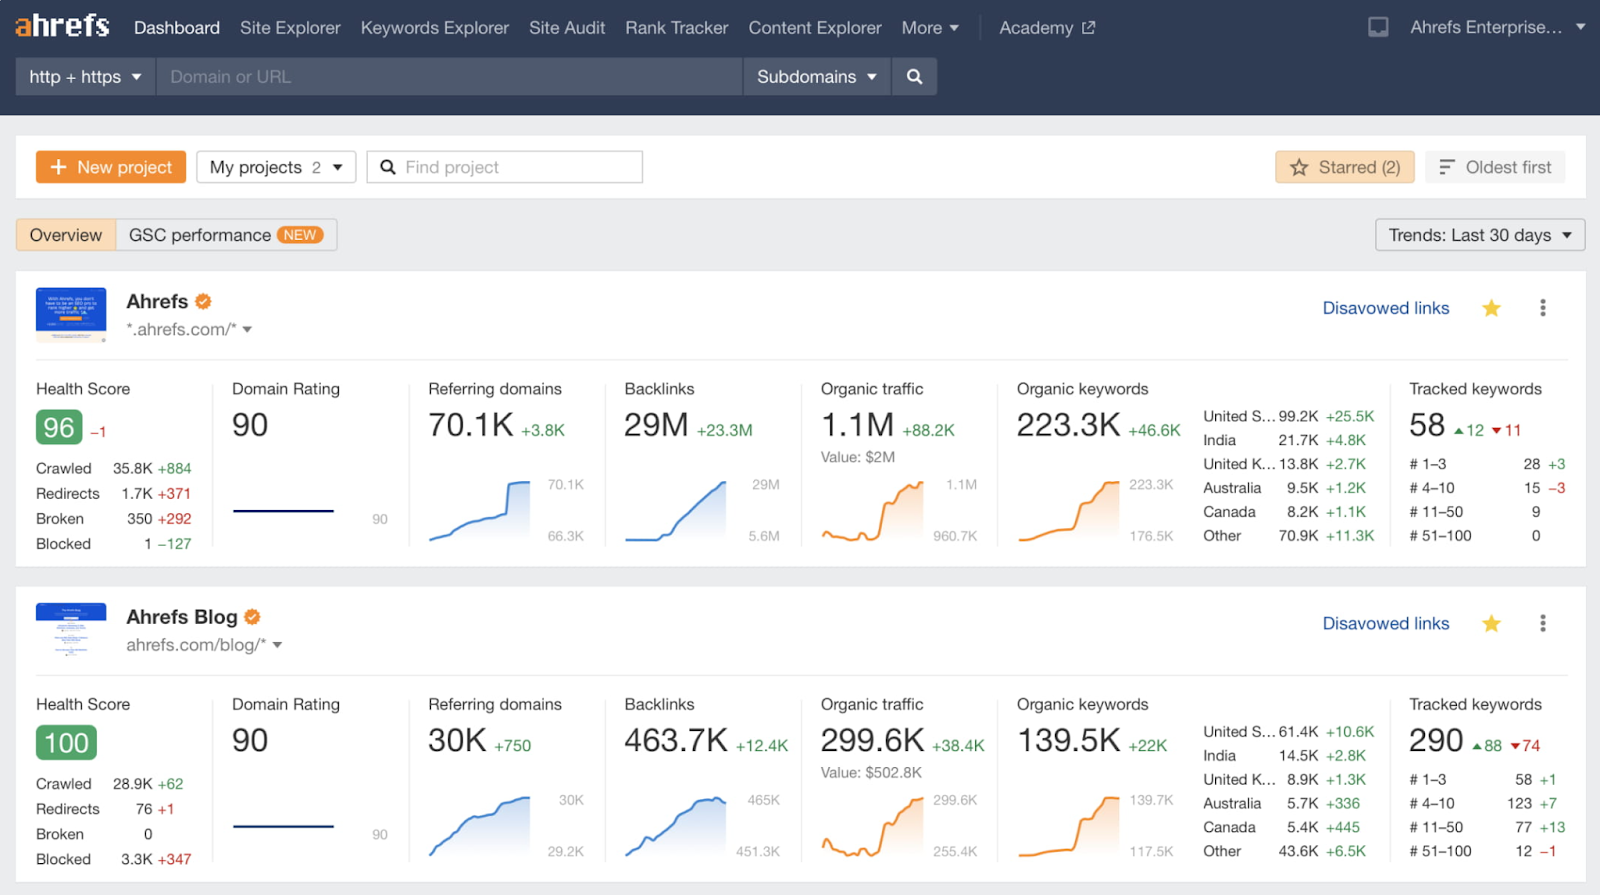Expand the http + https protocol dropdown
Screen dimensions: 1600x895
click(85, 77)
